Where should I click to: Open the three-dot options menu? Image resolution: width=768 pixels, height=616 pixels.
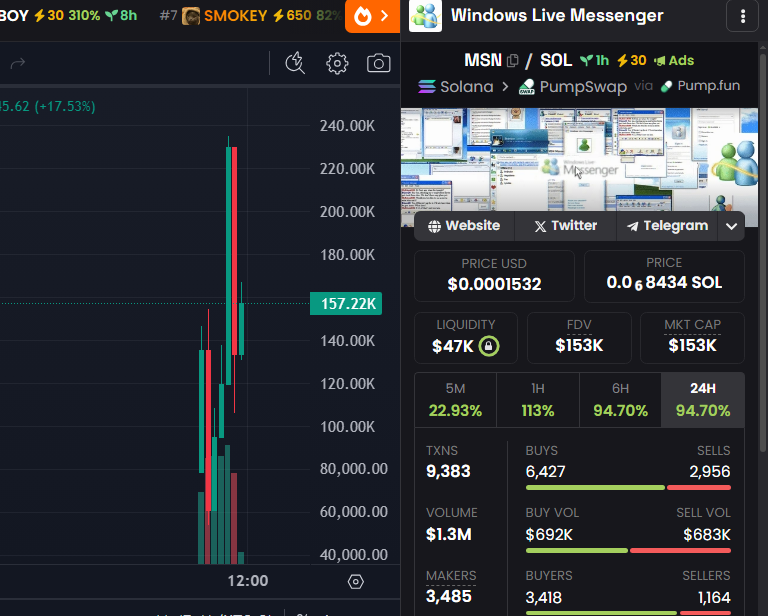743,16
